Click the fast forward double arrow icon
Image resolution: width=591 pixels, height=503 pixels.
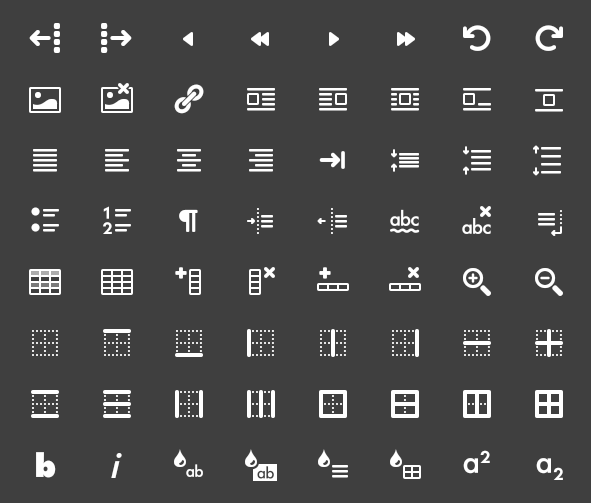coord(406,39)
